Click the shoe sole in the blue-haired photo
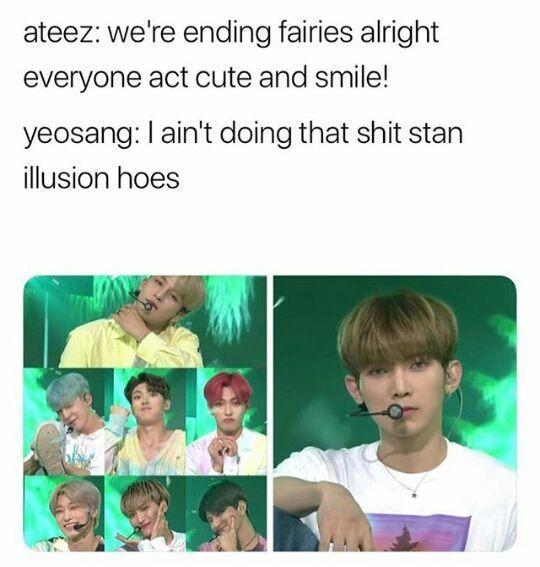Image resolution: width=540 pixels, height=567 pixels. coord(46,448)
